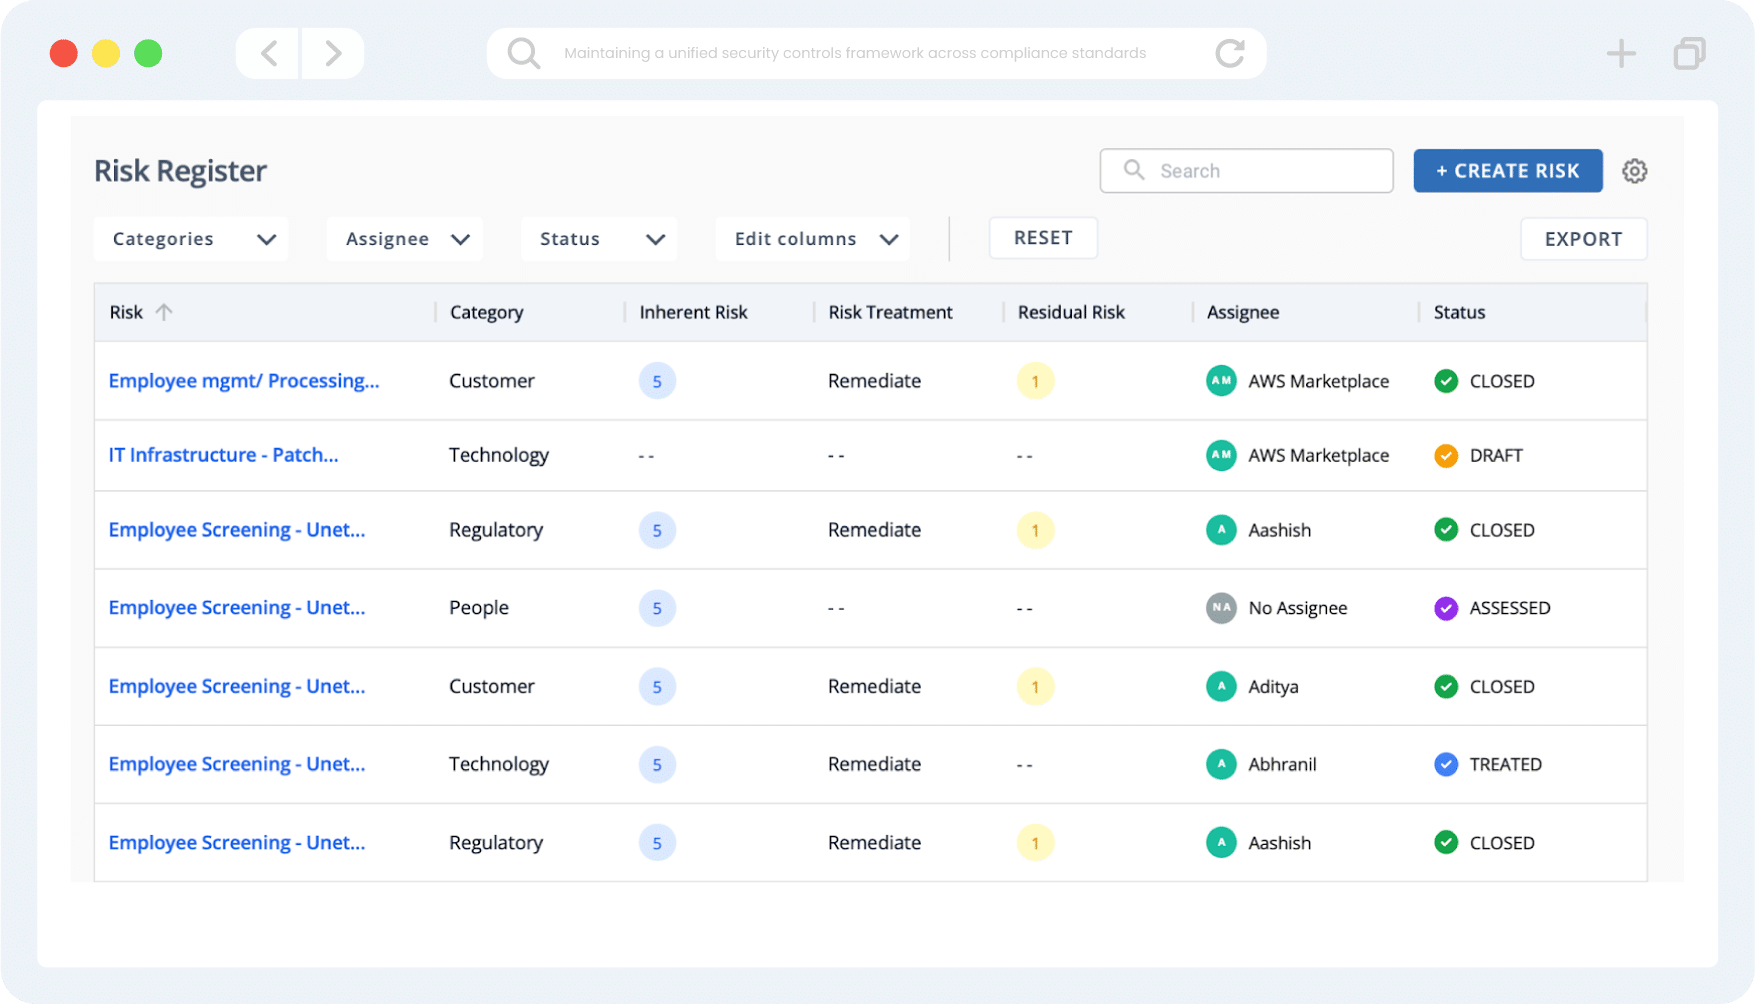Viewport: 1755px width, 1004px height.
Task: Click the NA avatar beside No Assignee
Action: click(x=1221, y=608)
